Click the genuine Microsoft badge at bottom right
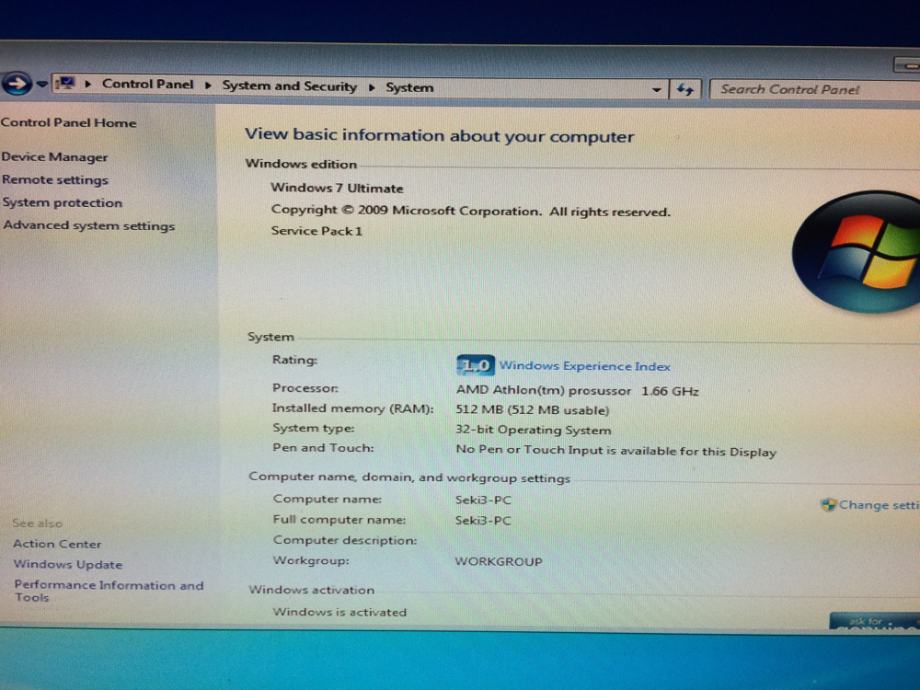The width and height of the screenshot is (920, 690). coord(874,621)
